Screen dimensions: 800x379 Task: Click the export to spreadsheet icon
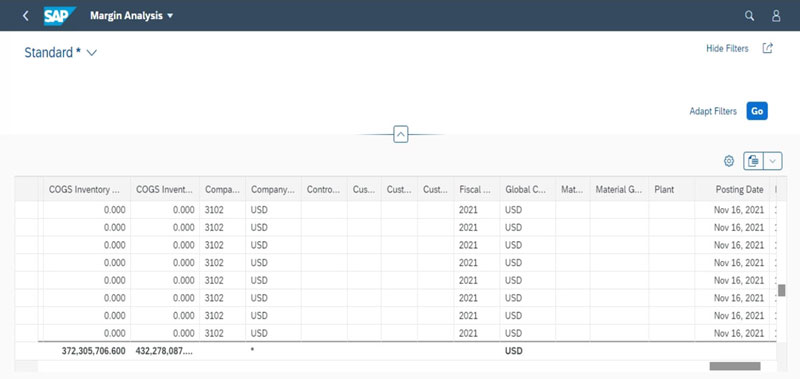click(753, 161)
